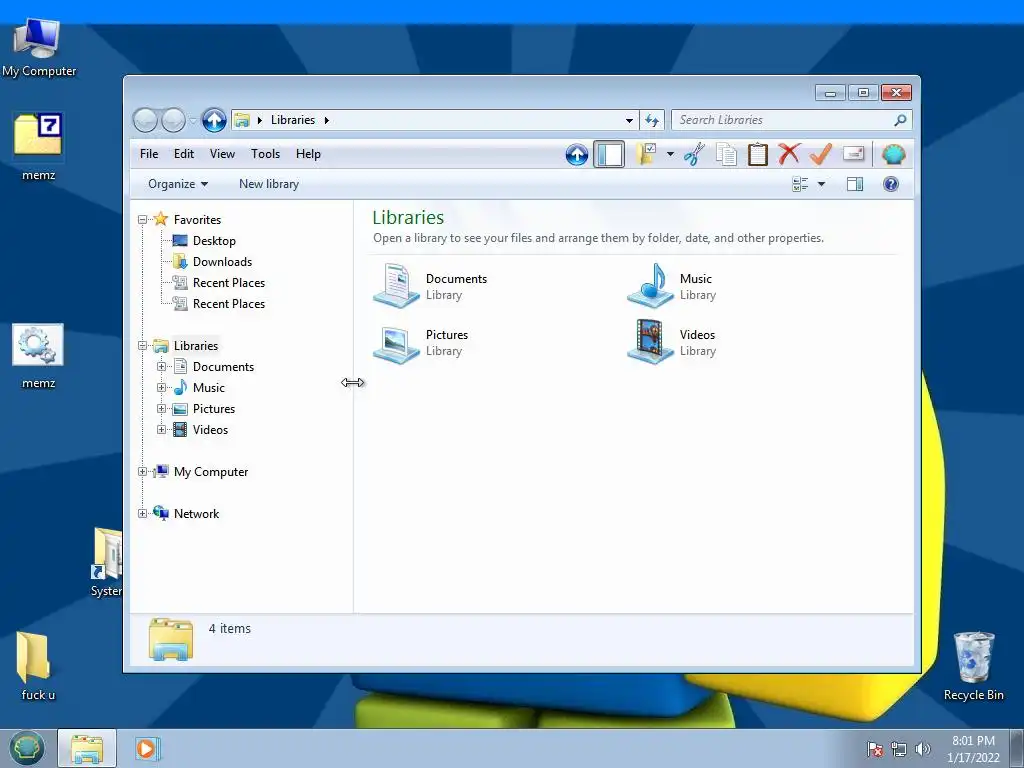This screenshot has width=1024, height=768.
Task: Open the dropdown arrow beside folder options icon
Action: point(670,155)
